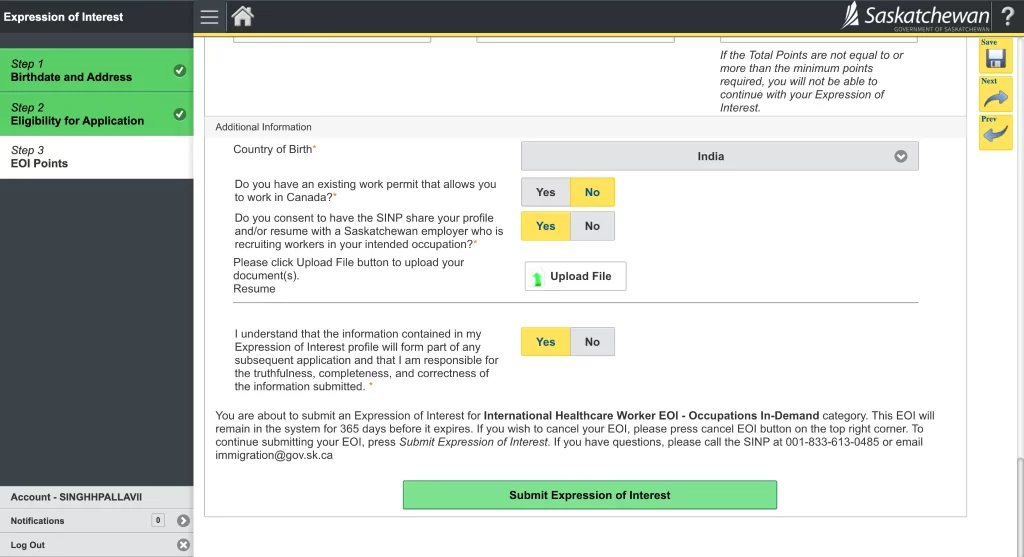Screen dimensions: 1024x557
Task: Click the Save floppy disk icon
Action: click(995, 56)
